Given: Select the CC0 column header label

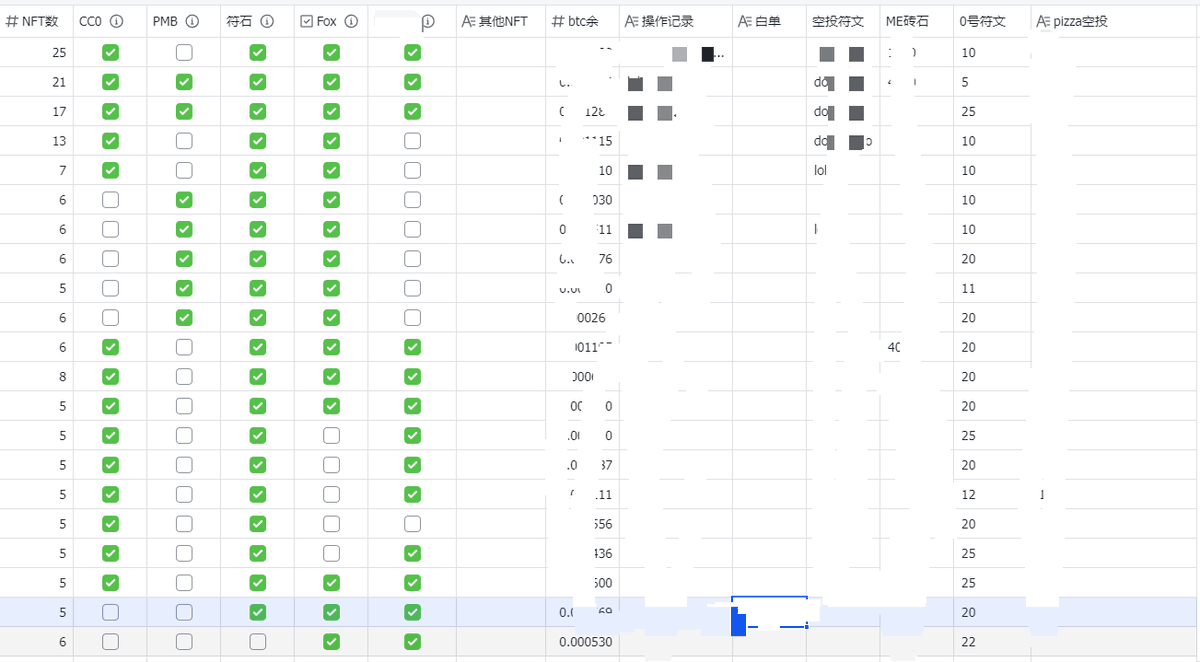Looking at the screenshot, I should point(91,21).
